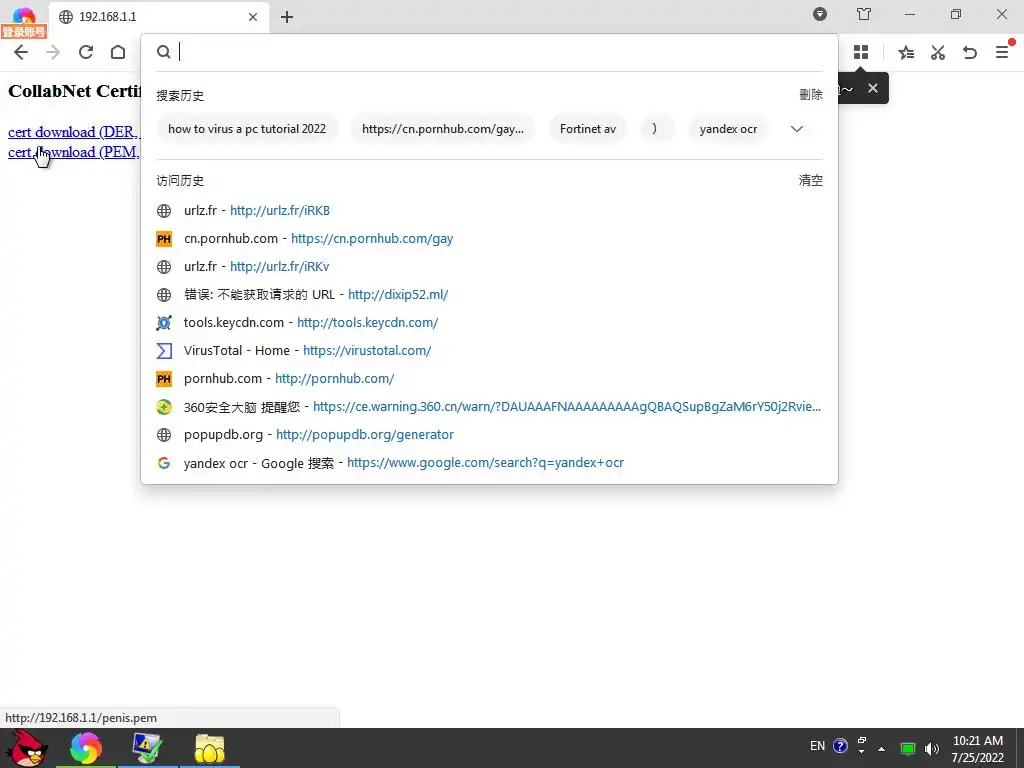This screenshot has width=1024, height=768.
Task: Go back with the back arrow
Action: (x=21, y=52)
